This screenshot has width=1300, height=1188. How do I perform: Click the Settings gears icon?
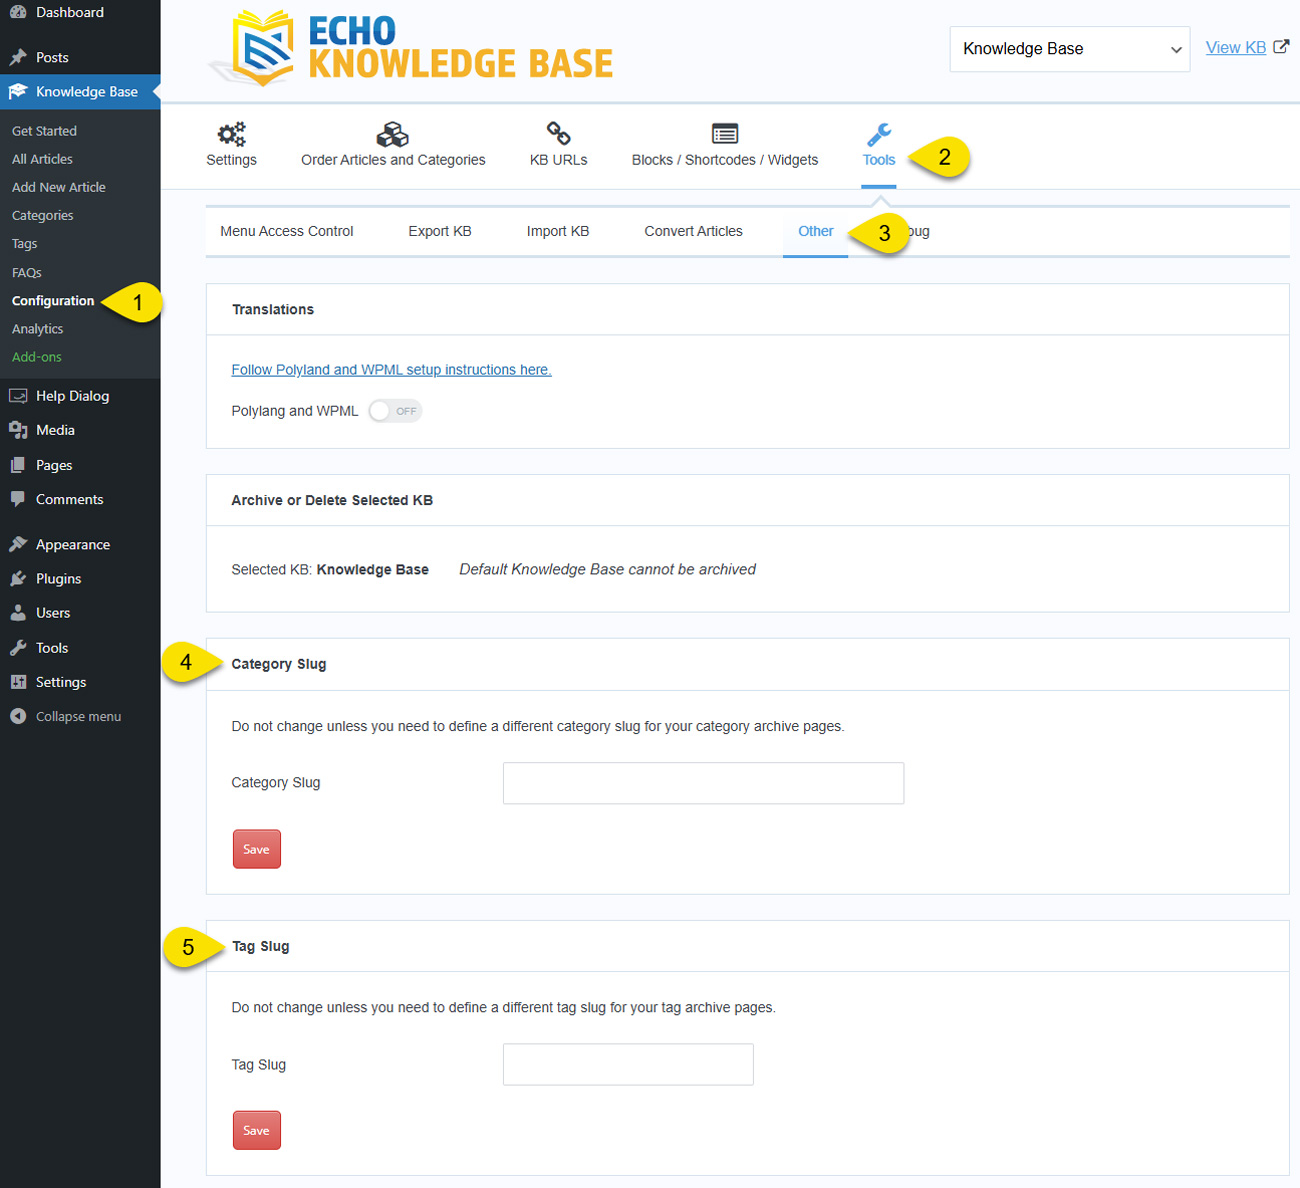(x=232, y=134)
